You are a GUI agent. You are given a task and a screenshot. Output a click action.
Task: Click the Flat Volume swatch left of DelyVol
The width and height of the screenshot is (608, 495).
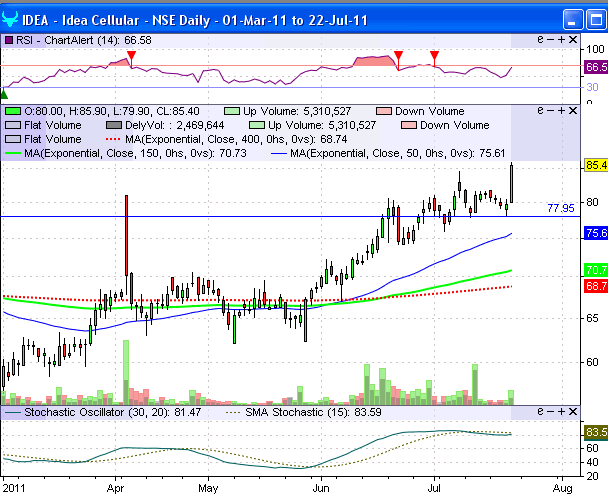click(13, 125)
